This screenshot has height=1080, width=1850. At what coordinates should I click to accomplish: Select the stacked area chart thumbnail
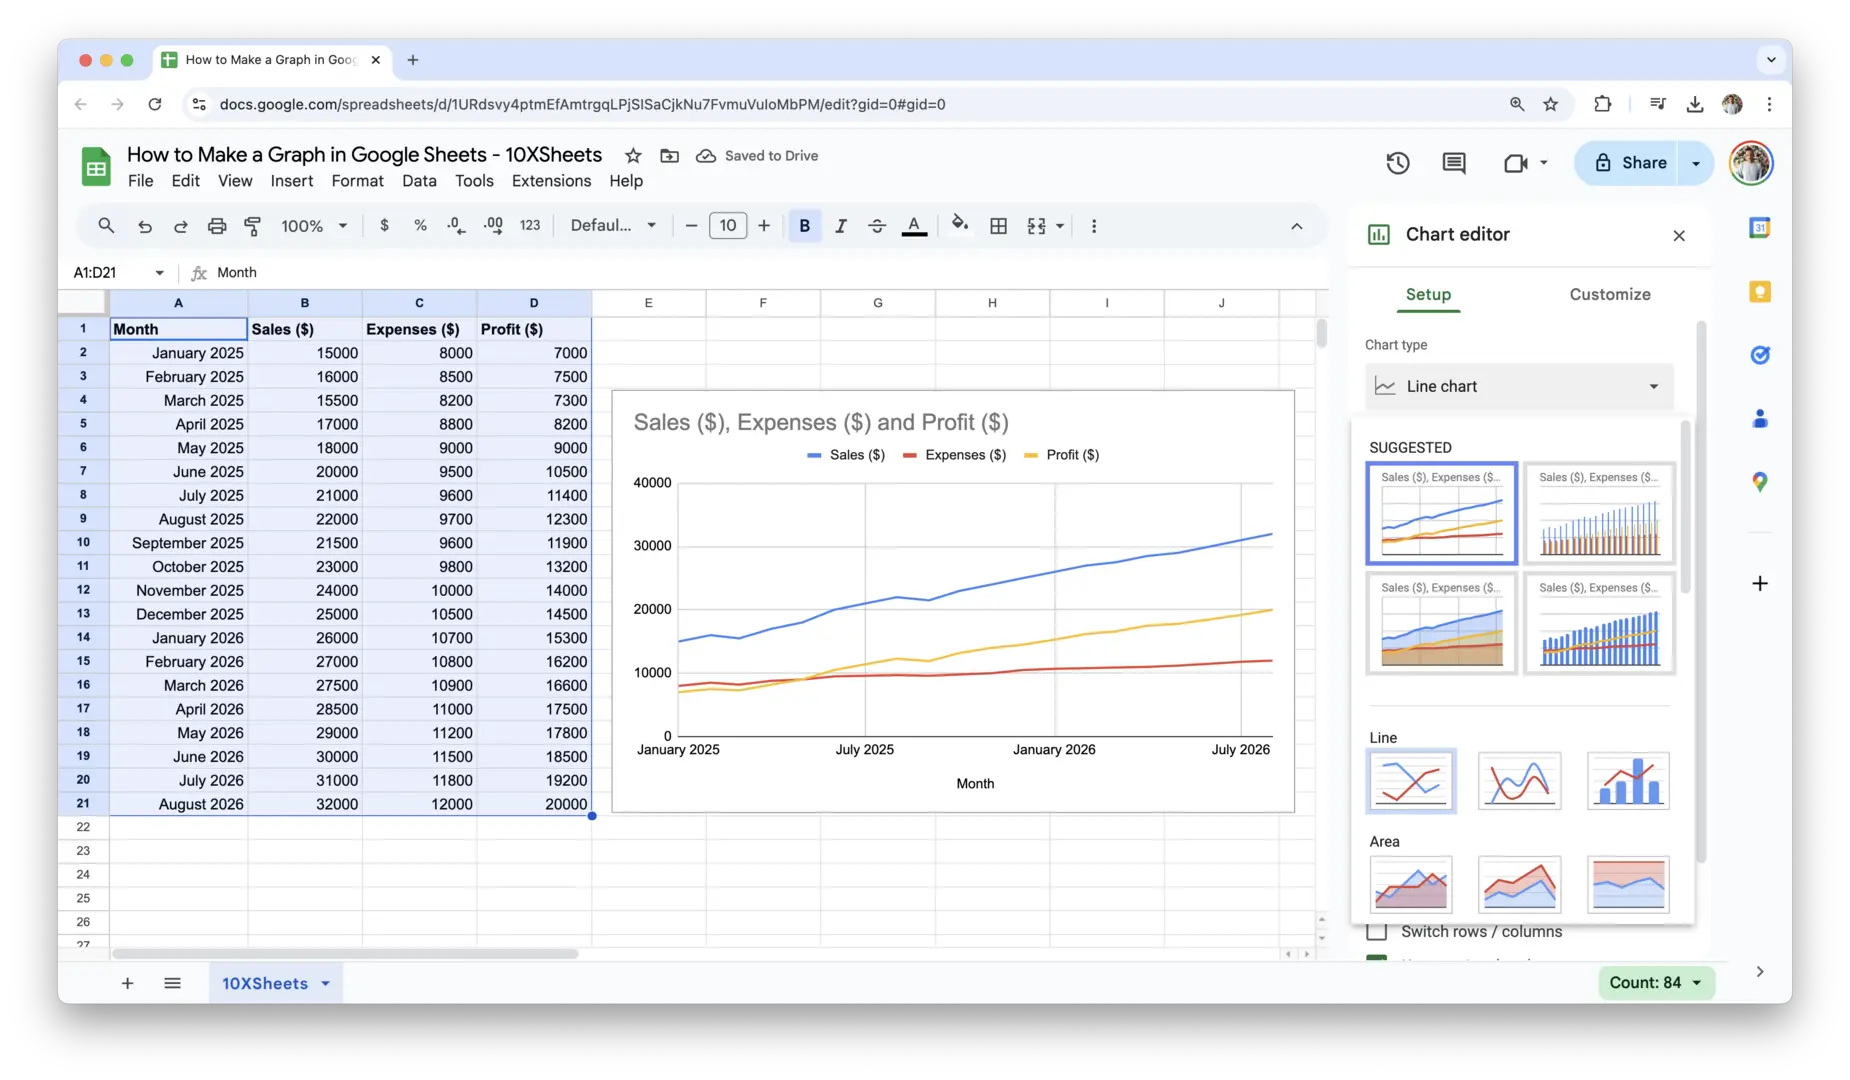(x=1519, y=884)
